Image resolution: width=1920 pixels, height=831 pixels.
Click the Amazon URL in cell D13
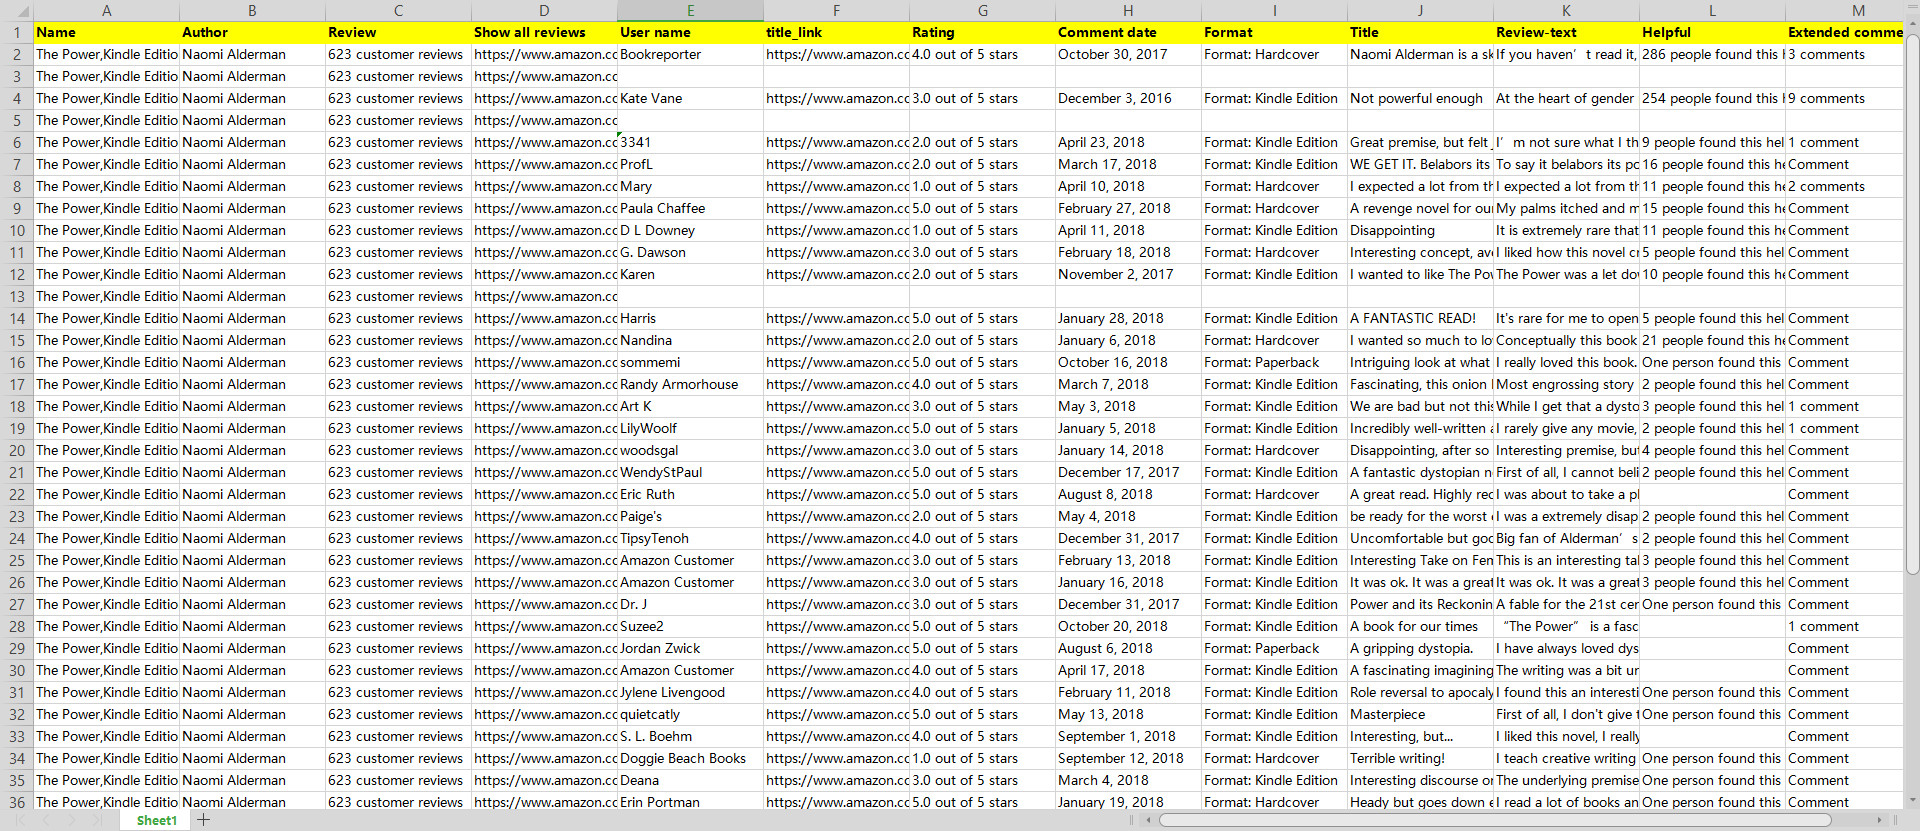[x=544, y=296]
